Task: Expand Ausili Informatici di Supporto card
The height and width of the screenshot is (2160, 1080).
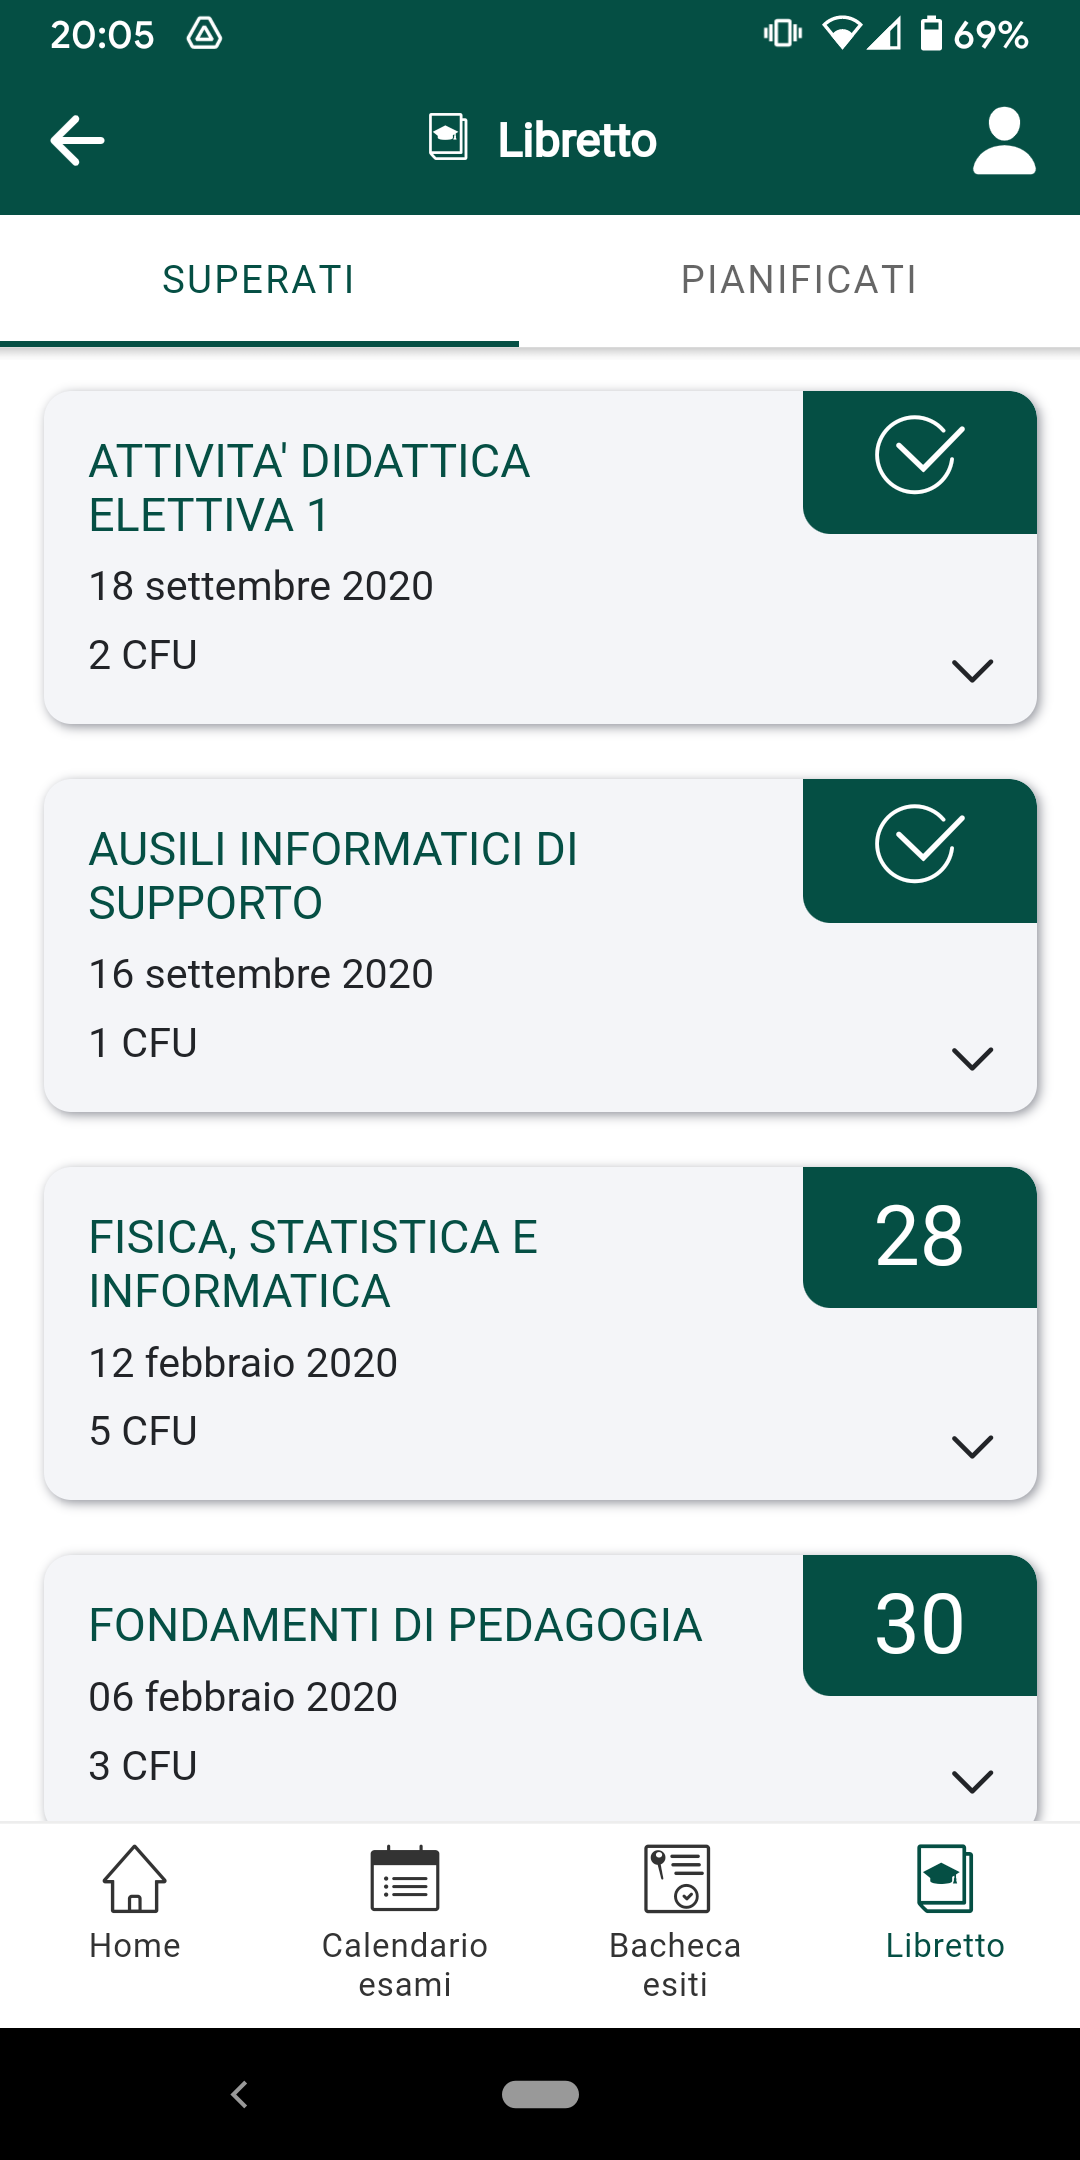Action: [x=972, y=1058]
